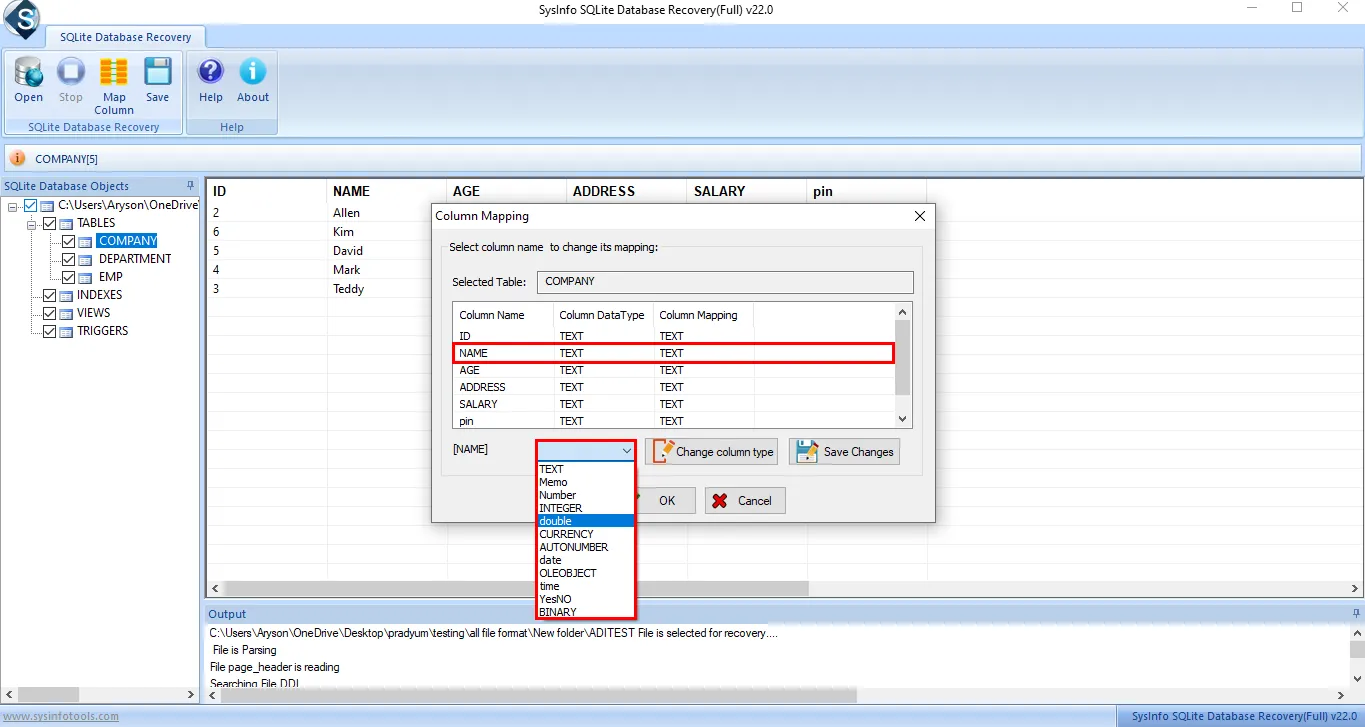The height and width of the screenshot is (727, 1365).
Task: Click the Open database icon
Action: tap(28, 74)
